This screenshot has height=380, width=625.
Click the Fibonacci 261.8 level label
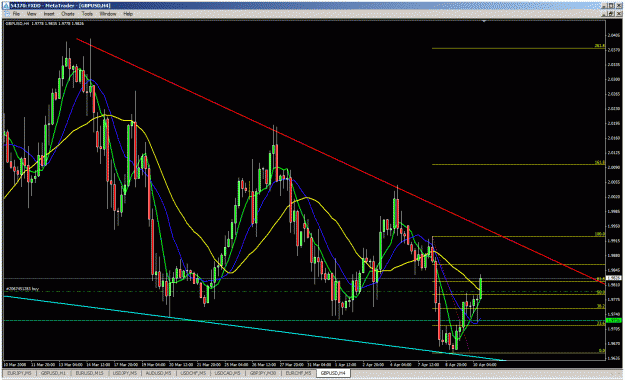(599, 46)
